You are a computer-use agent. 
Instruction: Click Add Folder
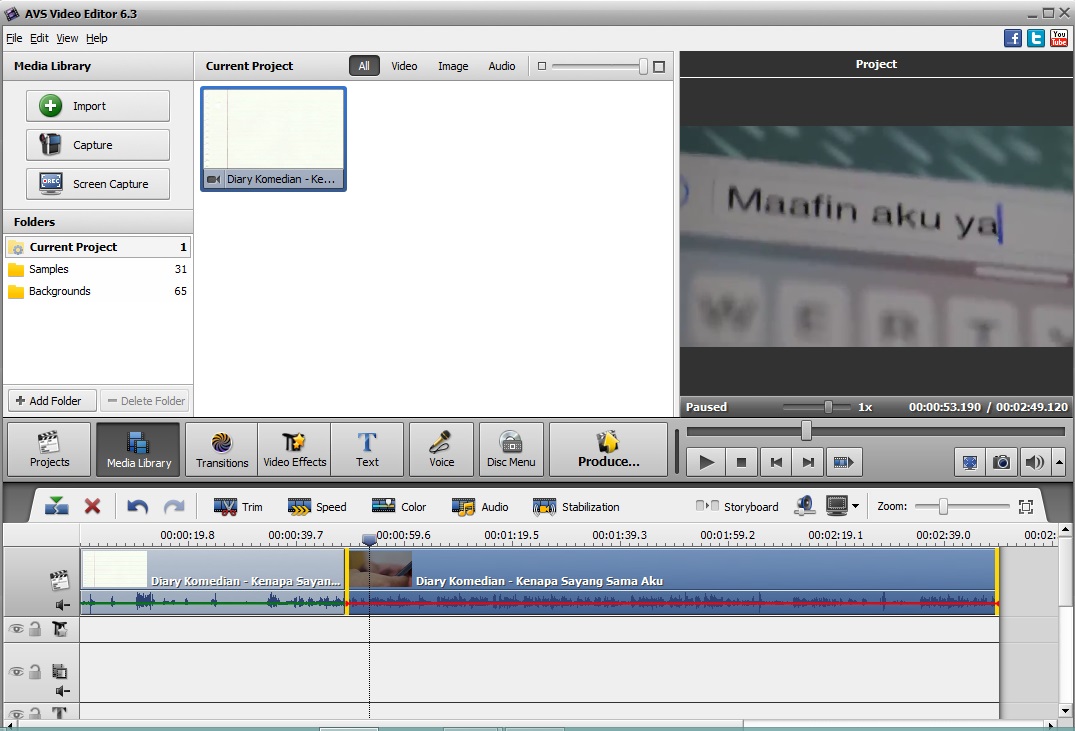(52, 400)
